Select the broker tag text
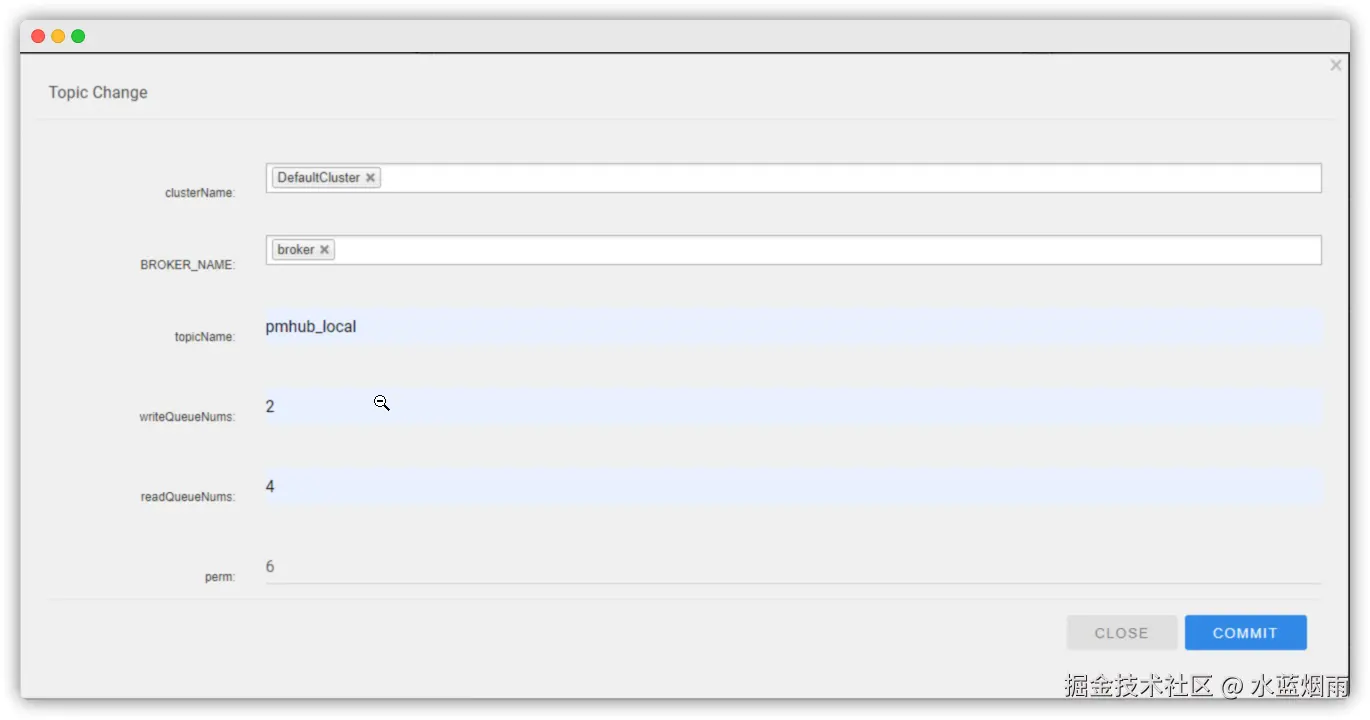This screenshot has width=1370, height=720. click(x=296, y=250)
